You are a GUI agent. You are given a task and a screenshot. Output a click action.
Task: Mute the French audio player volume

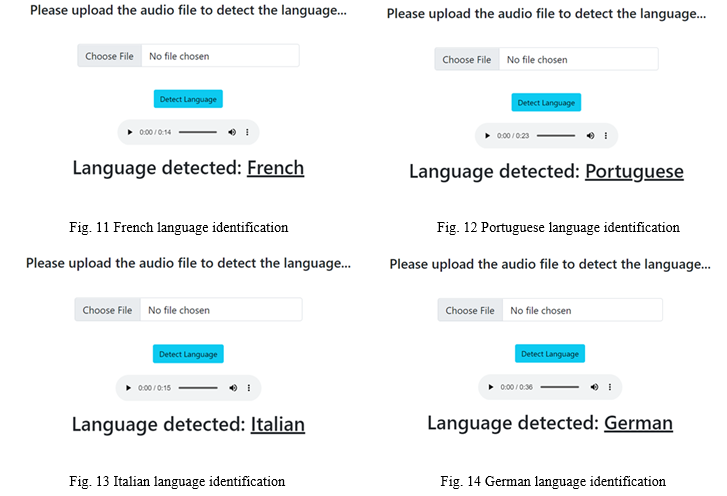[232, 132]
